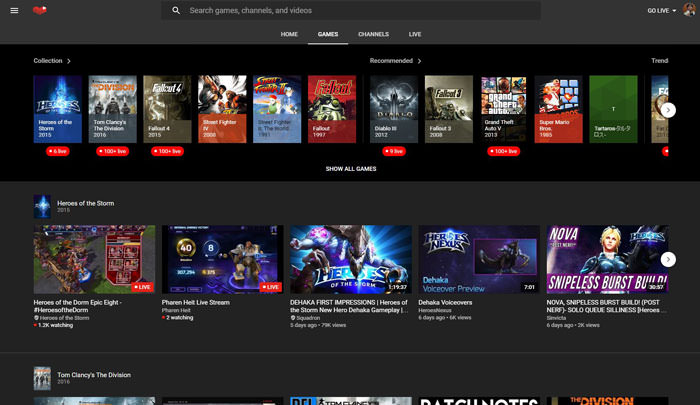Image resolution: width=700 pixels, height=405 pixels.
Task: Click the 6 live badge under Heroes
Action: 58,151
